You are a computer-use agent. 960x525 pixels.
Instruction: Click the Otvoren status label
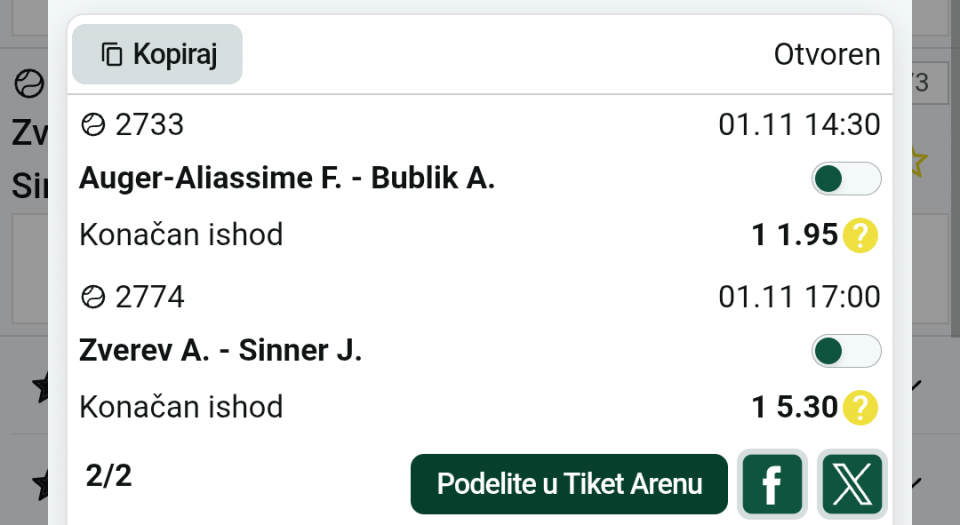click(x=827, y=55)
